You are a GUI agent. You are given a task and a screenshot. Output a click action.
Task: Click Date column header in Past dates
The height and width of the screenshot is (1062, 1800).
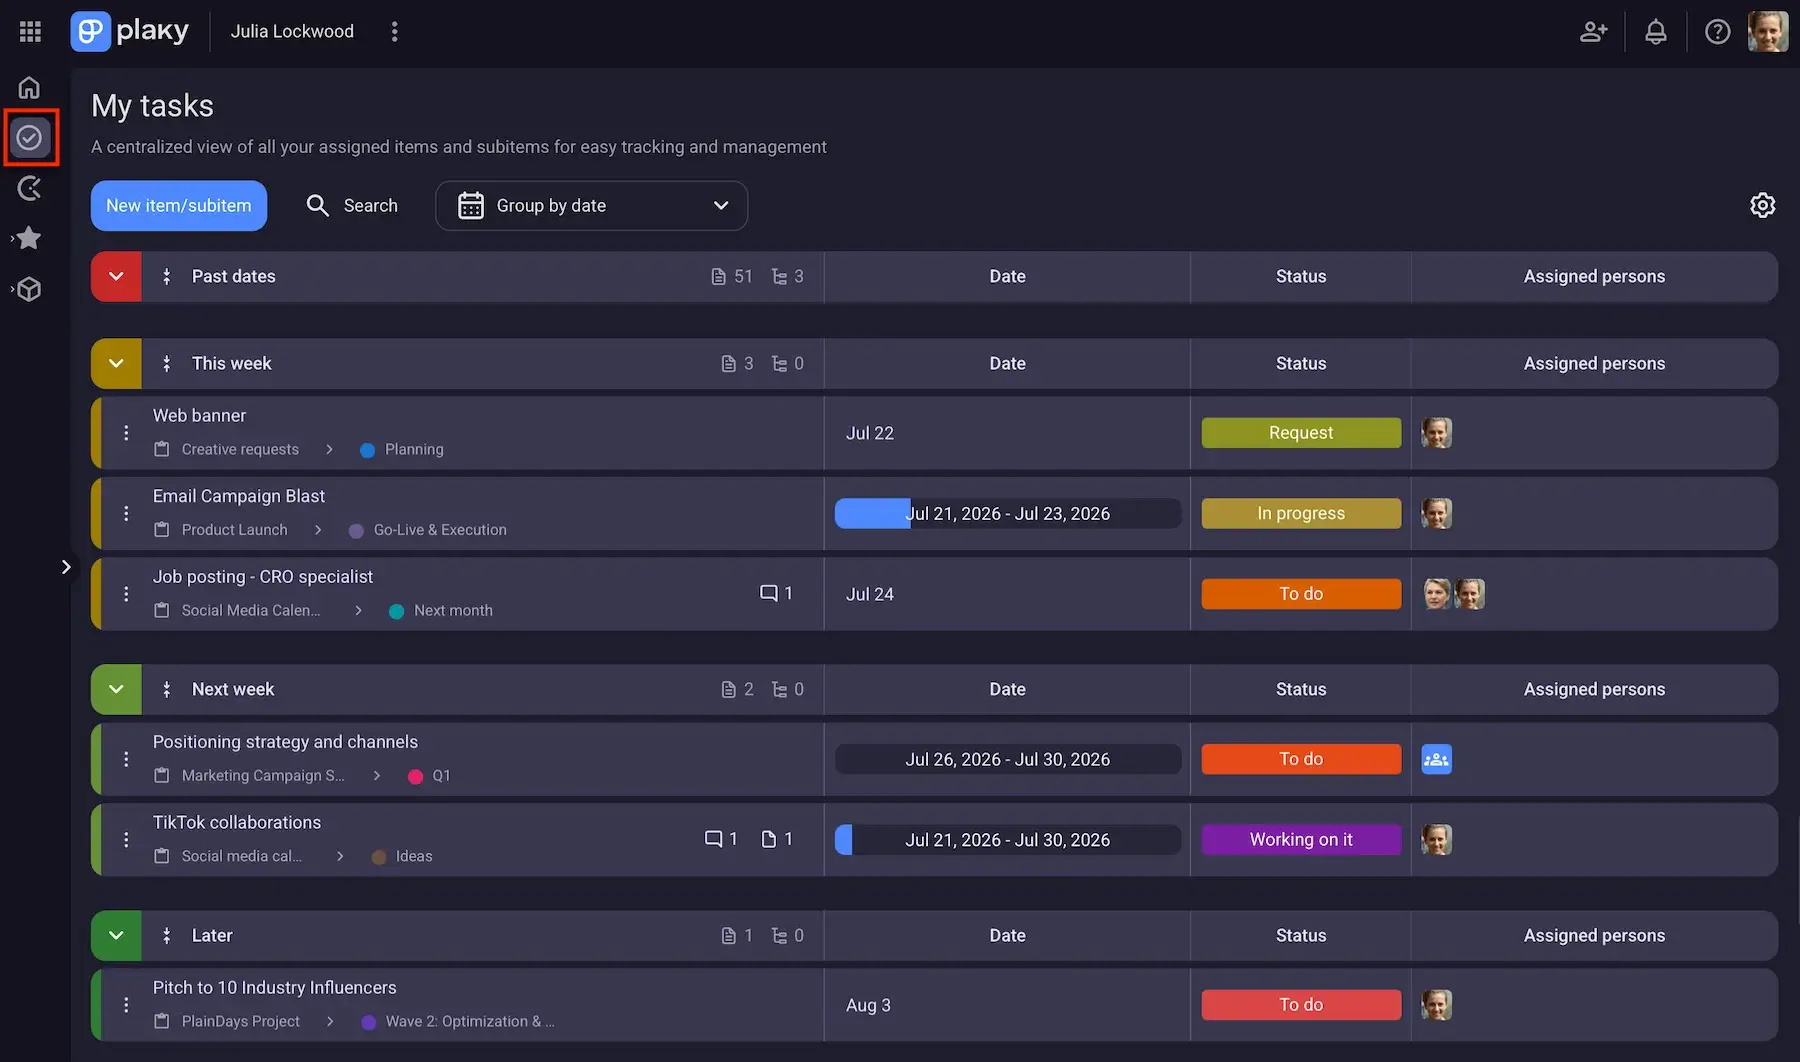pos(1008,276)
